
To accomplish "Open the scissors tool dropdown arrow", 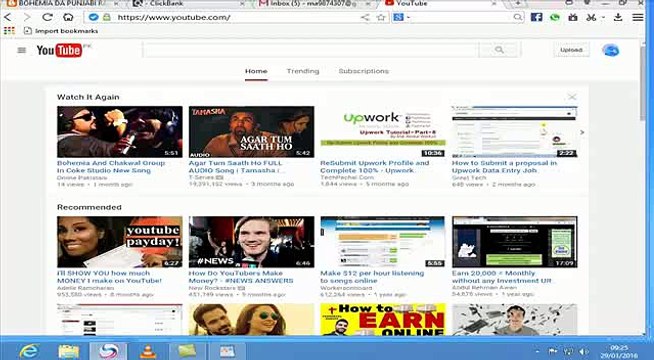I will 603,18.
